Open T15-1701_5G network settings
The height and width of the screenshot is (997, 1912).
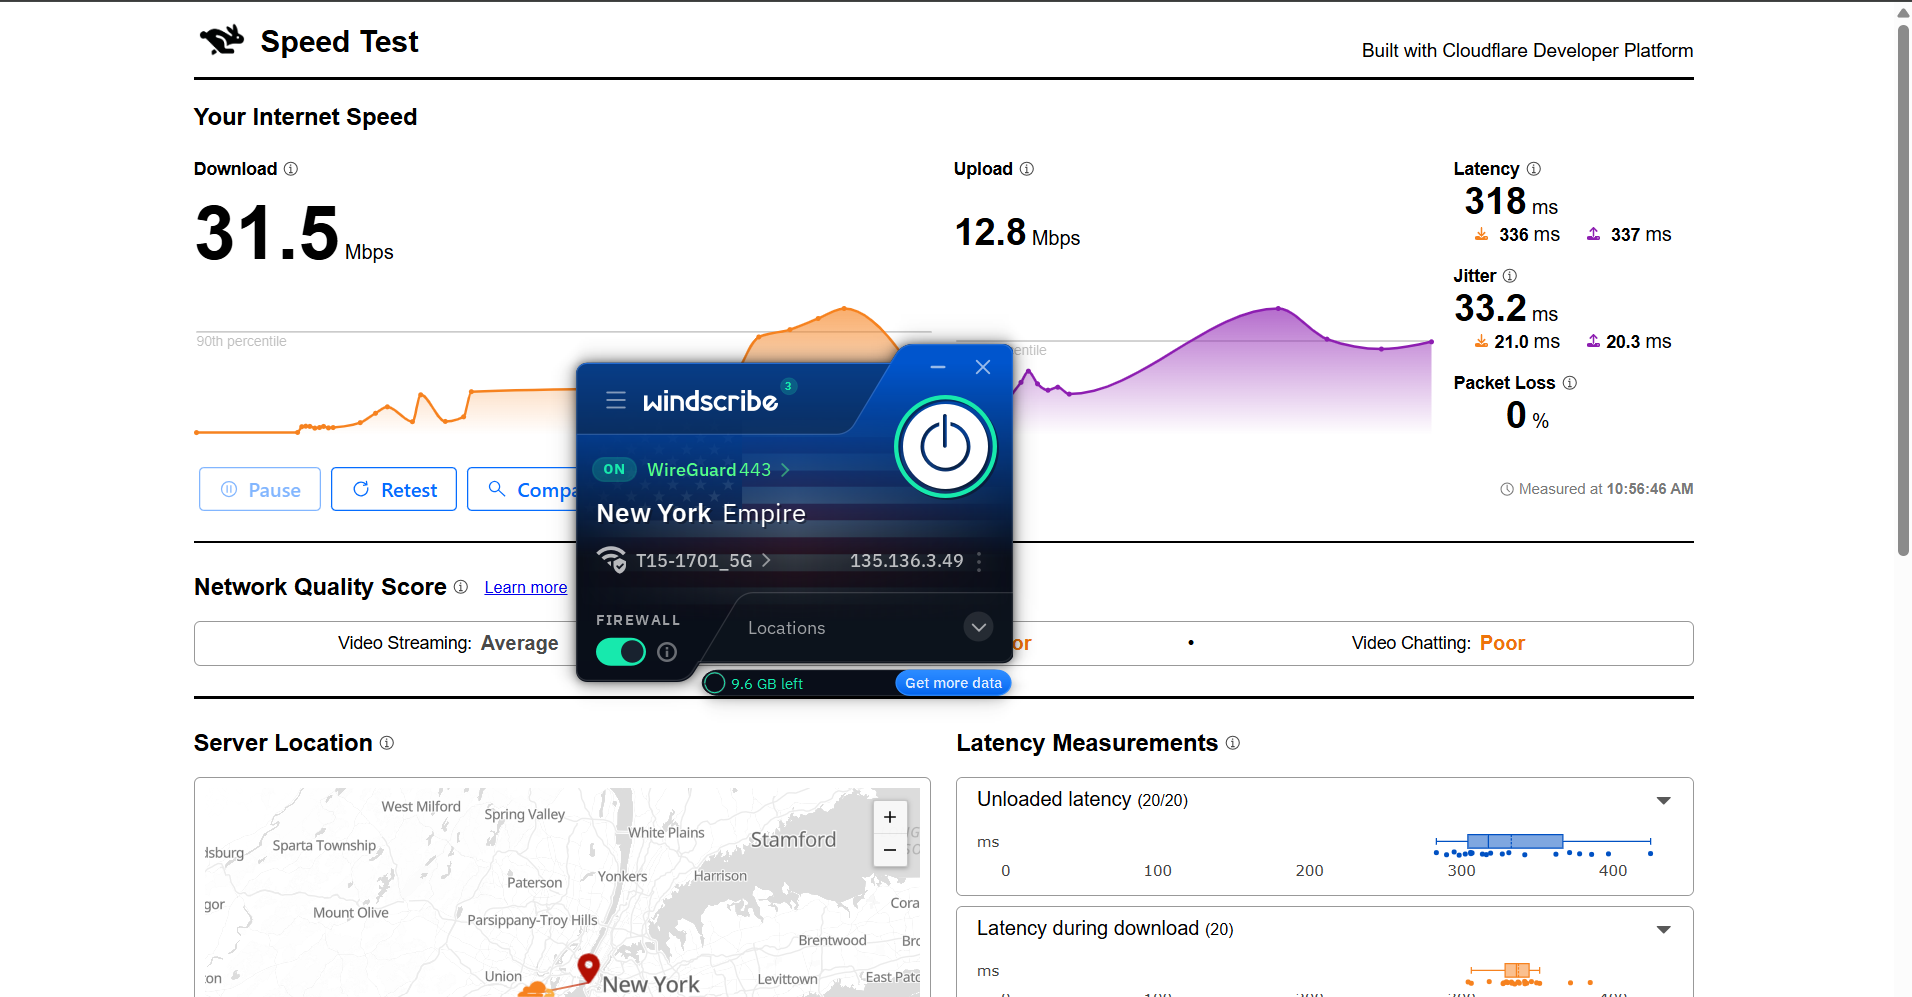(703, 560)
